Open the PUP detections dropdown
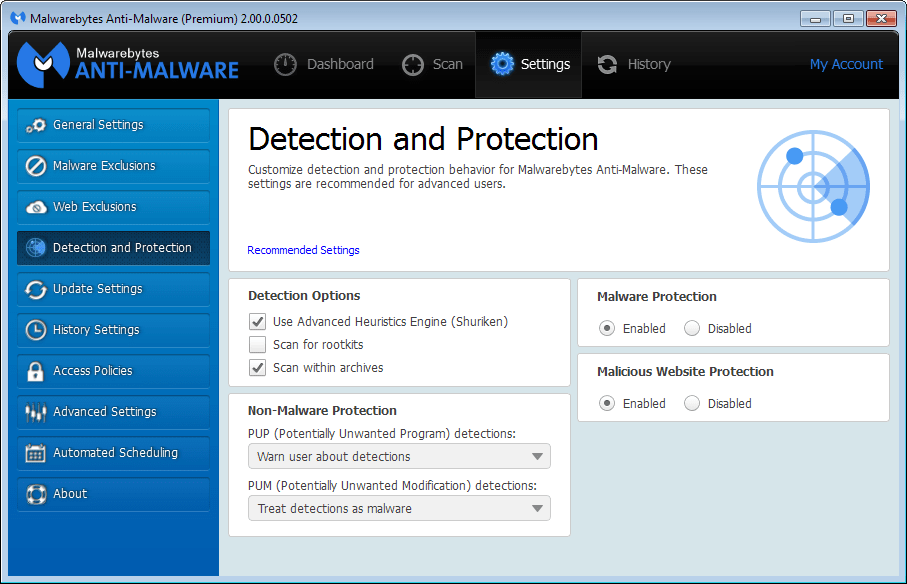 coord(399,456)
